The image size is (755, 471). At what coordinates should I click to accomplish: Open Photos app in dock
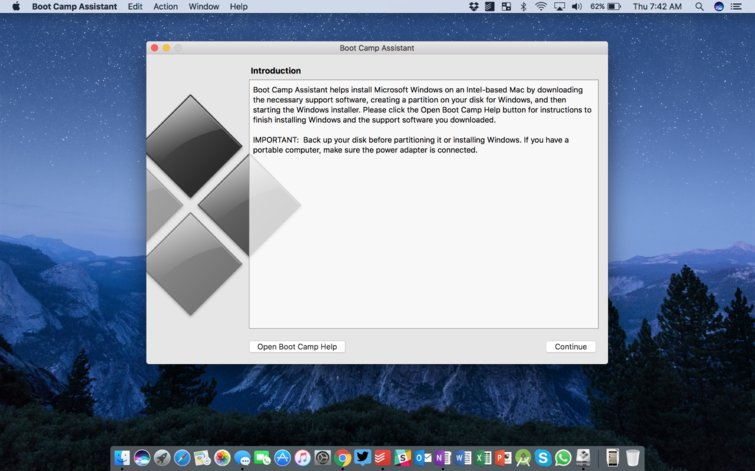(222, 457)
